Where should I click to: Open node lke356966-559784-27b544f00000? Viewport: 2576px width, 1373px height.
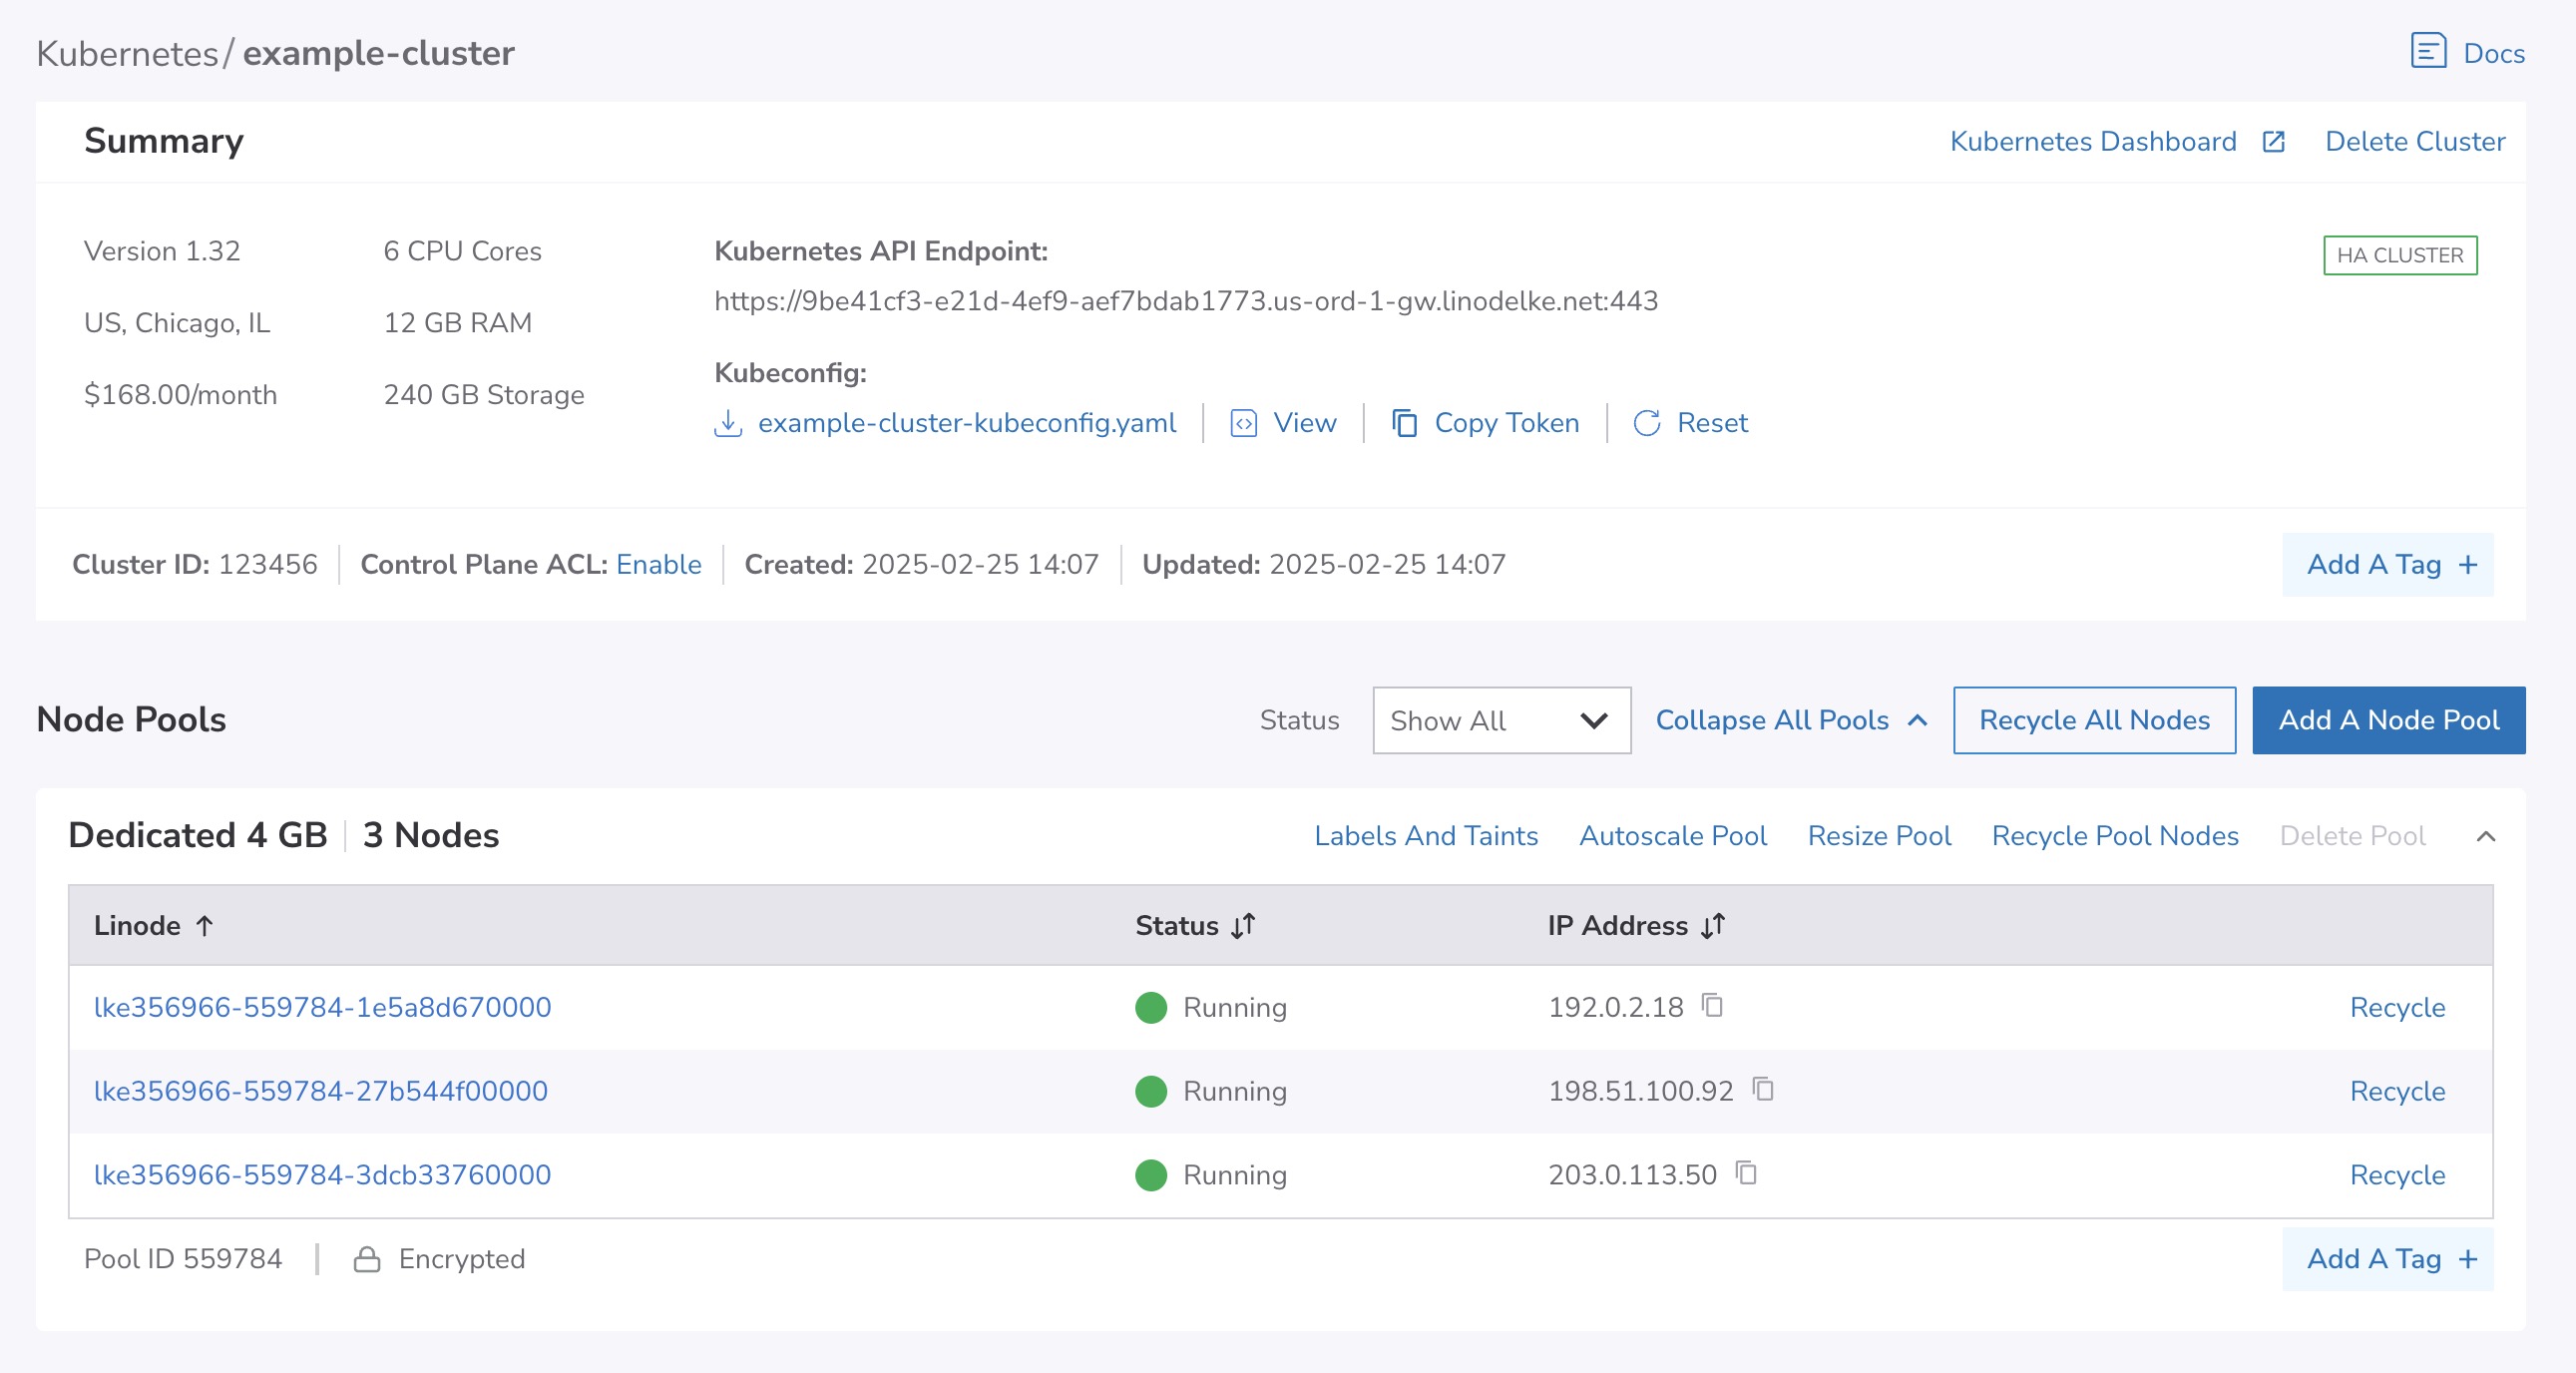coord(320,1091)
